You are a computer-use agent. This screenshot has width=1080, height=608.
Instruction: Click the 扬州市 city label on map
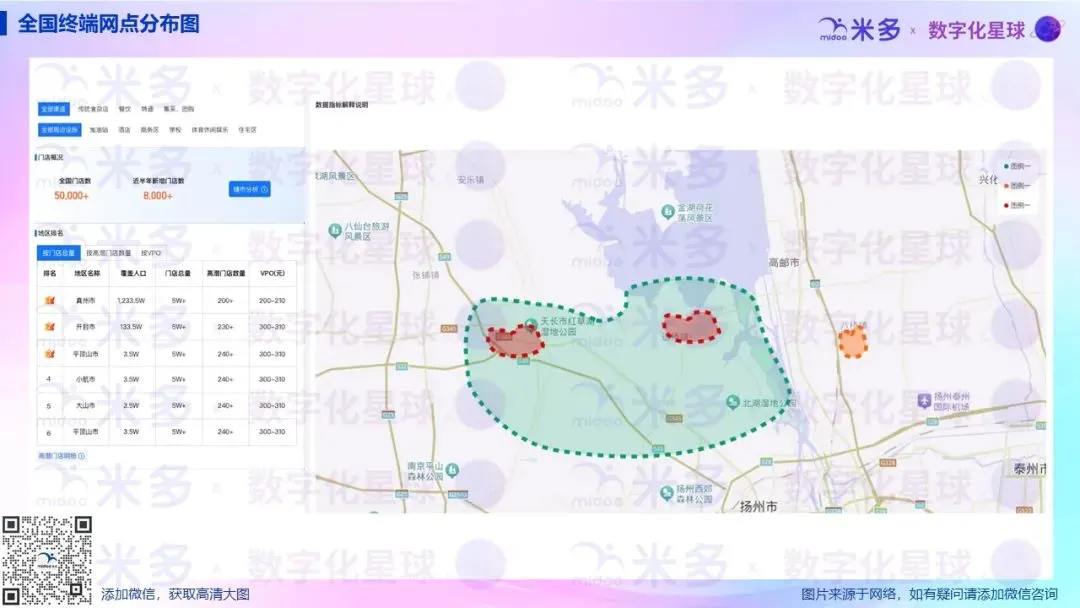[758, 506]
